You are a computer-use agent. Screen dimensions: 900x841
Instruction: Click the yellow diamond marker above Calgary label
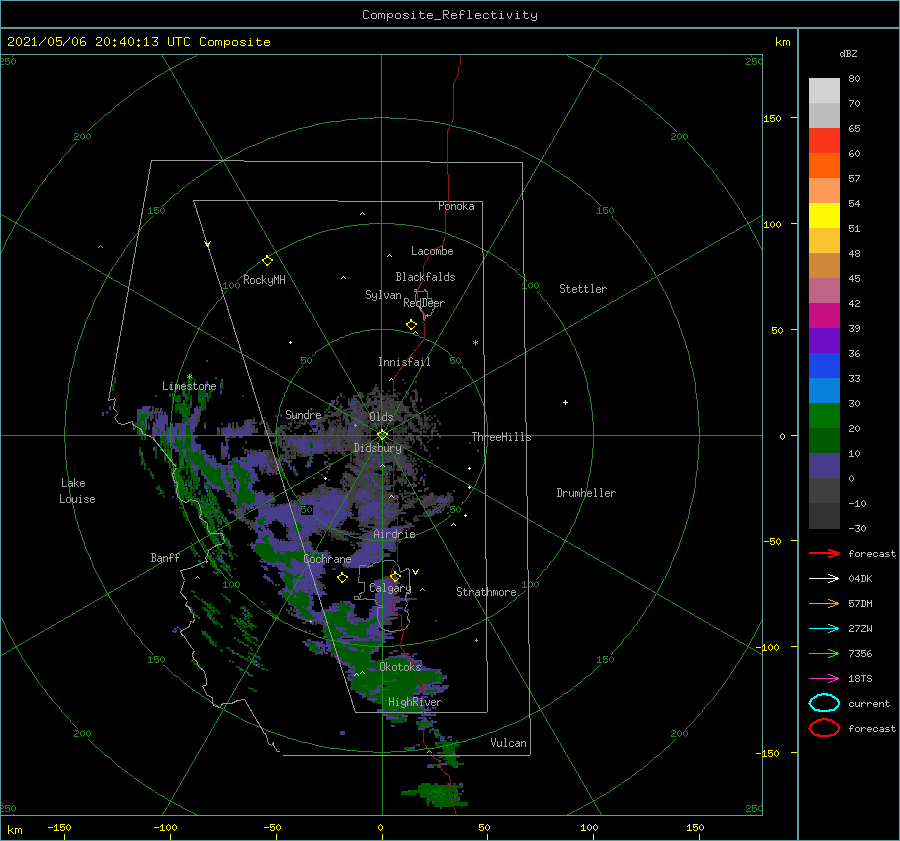click(395, 576)
